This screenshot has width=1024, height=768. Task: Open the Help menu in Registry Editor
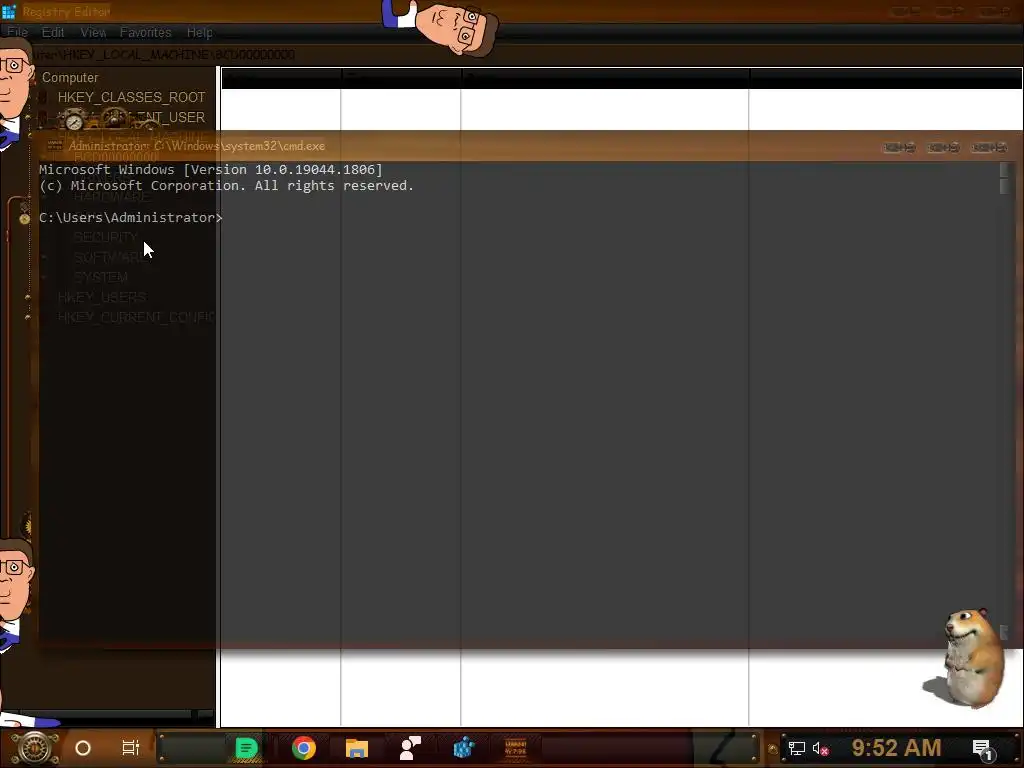point(200,32)
